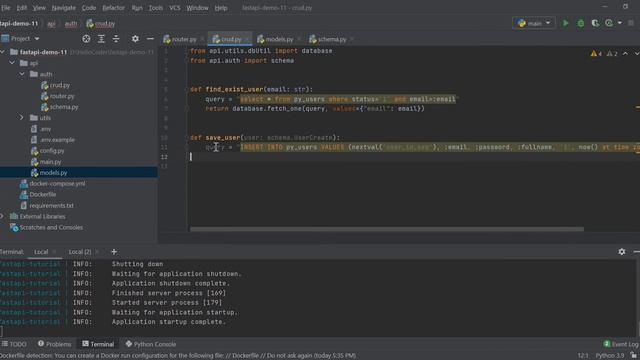This screenshot has width=640, height=360.
Task: Open the Python Console tool window
Action: coord(151,344)
